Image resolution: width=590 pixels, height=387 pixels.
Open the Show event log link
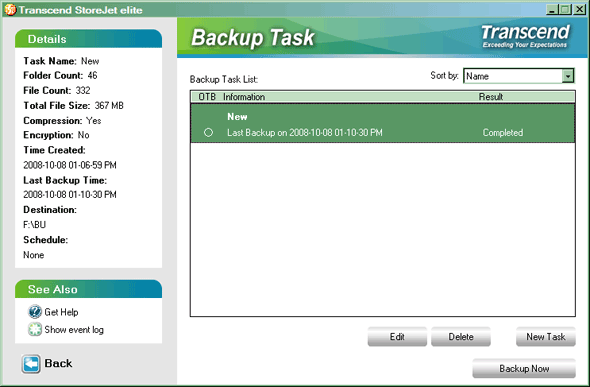tap(74, 330)
